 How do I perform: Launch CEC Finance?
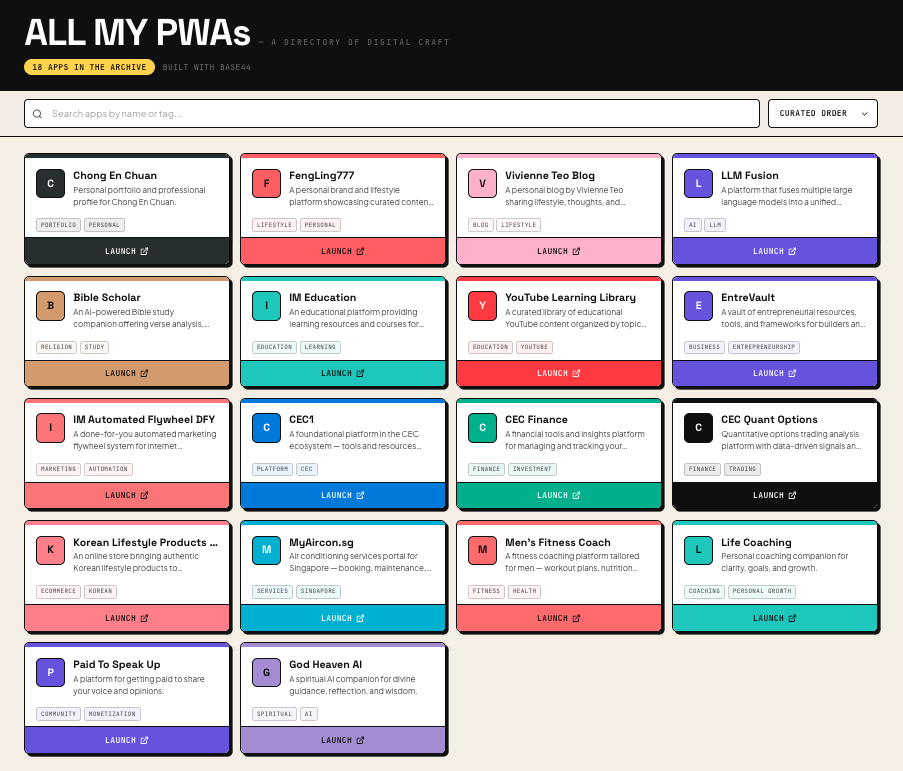coord(559,495)
